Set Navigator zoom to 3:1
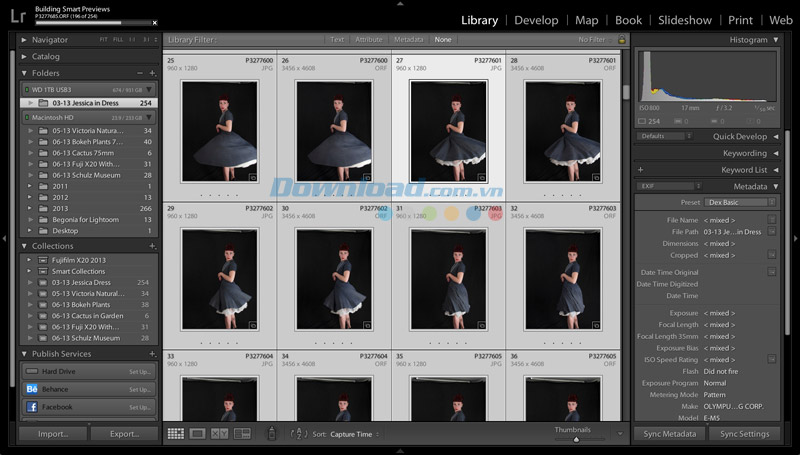Image resolution: width=800 pixels, height=455 pixels. tap(146, 40)
